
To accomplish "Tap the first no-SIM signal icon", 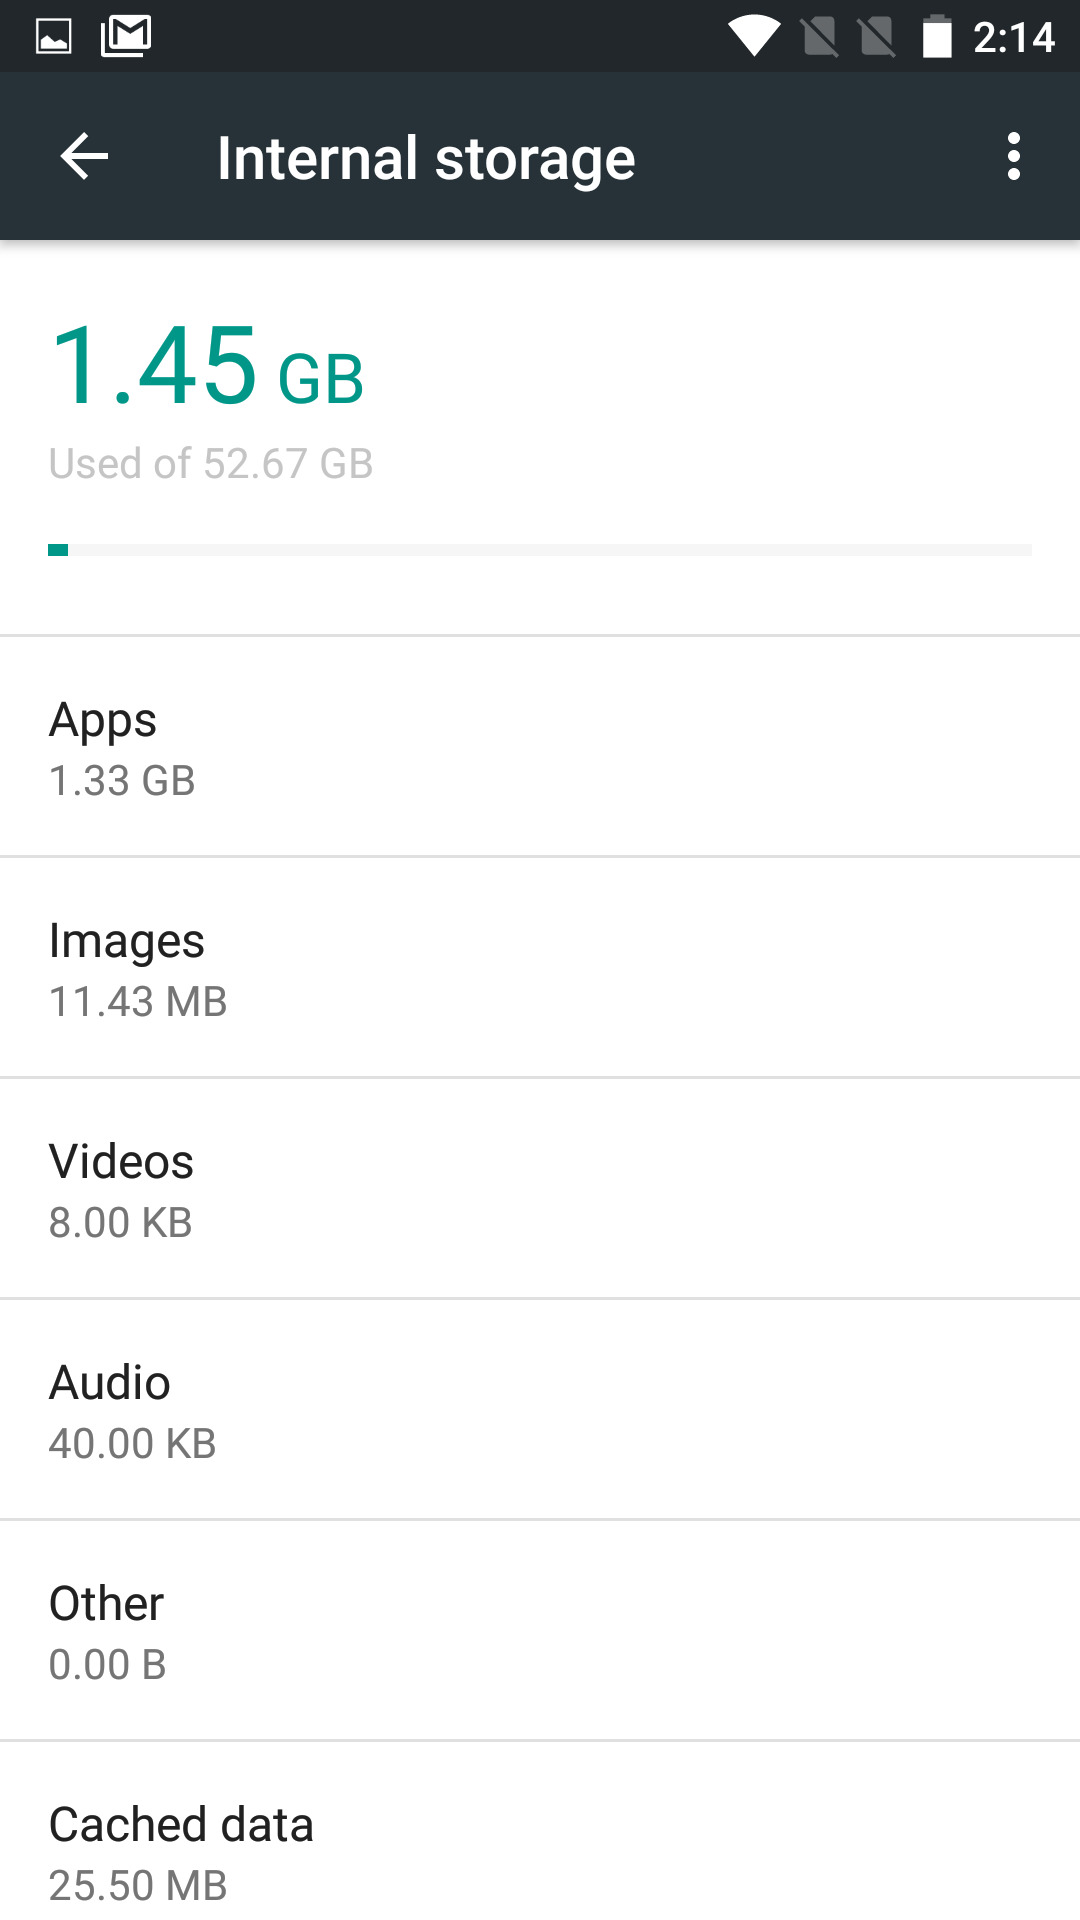I will coord(820,38).
